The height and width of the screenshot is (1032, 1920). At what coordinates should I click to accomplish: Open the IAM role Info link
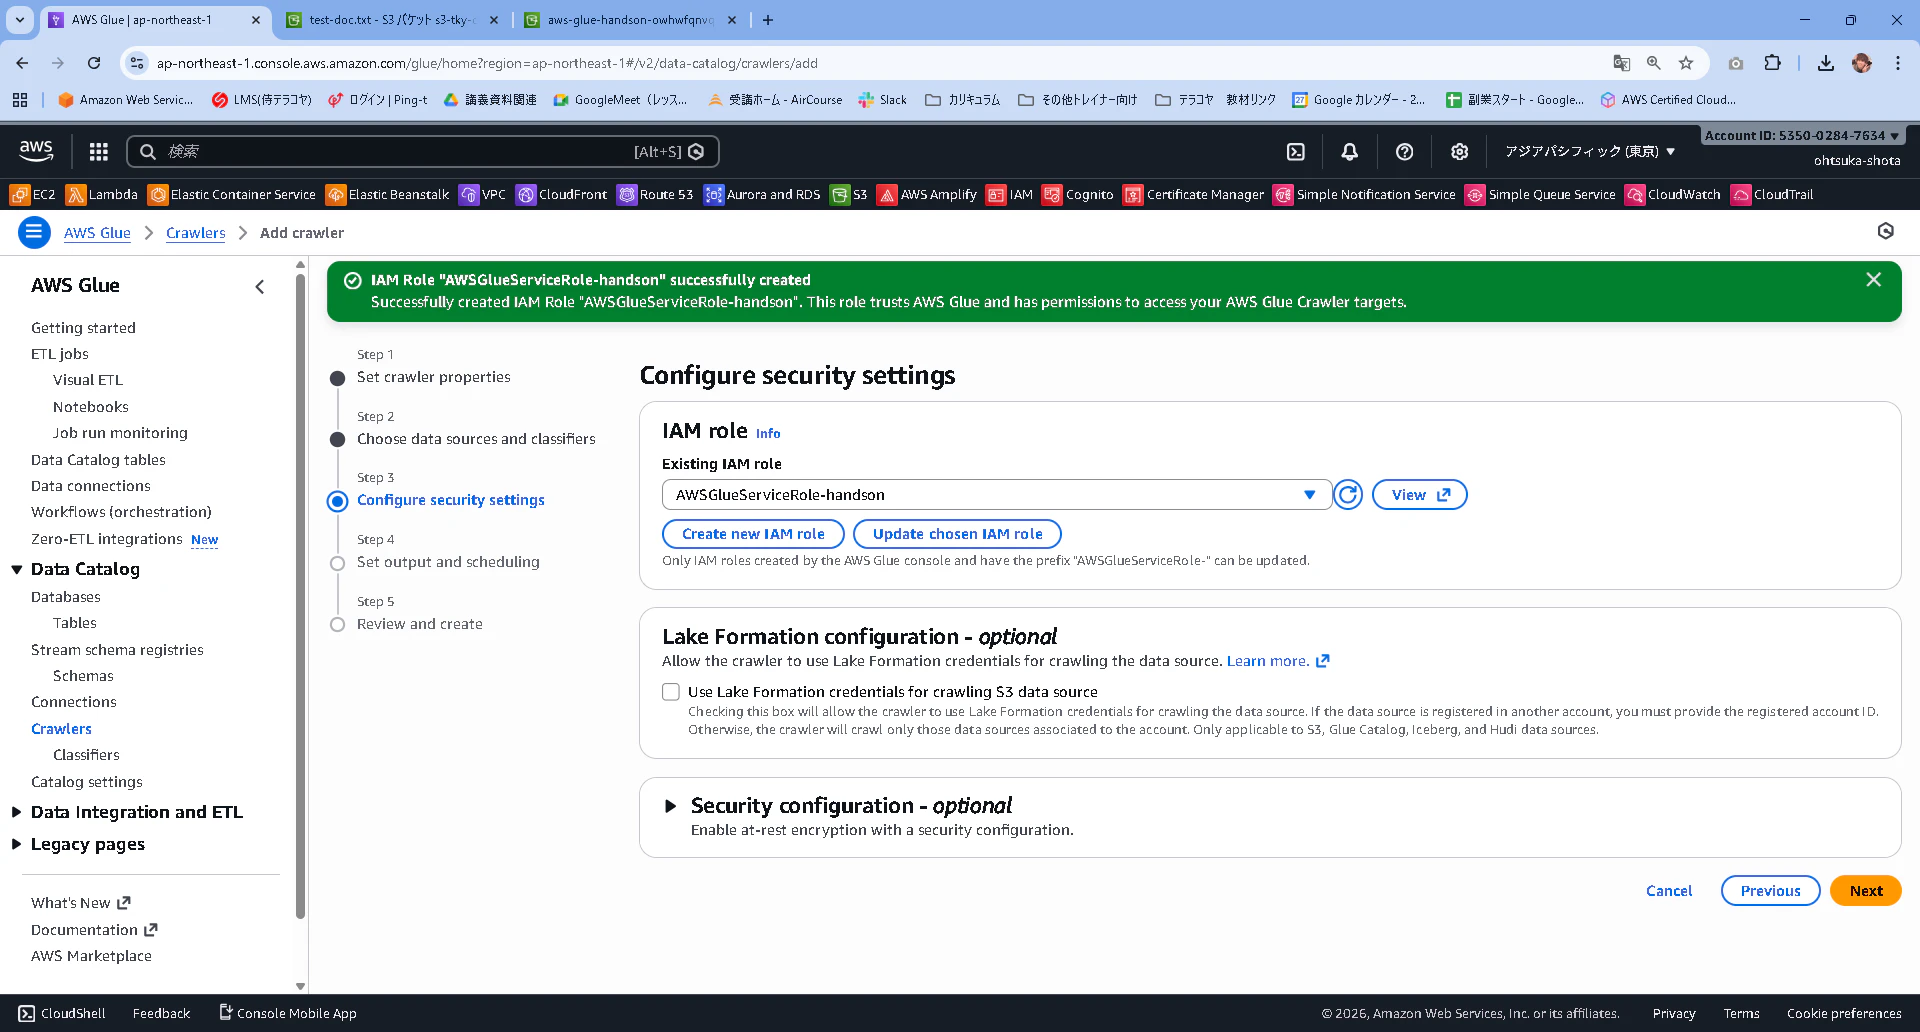point(768,434)
